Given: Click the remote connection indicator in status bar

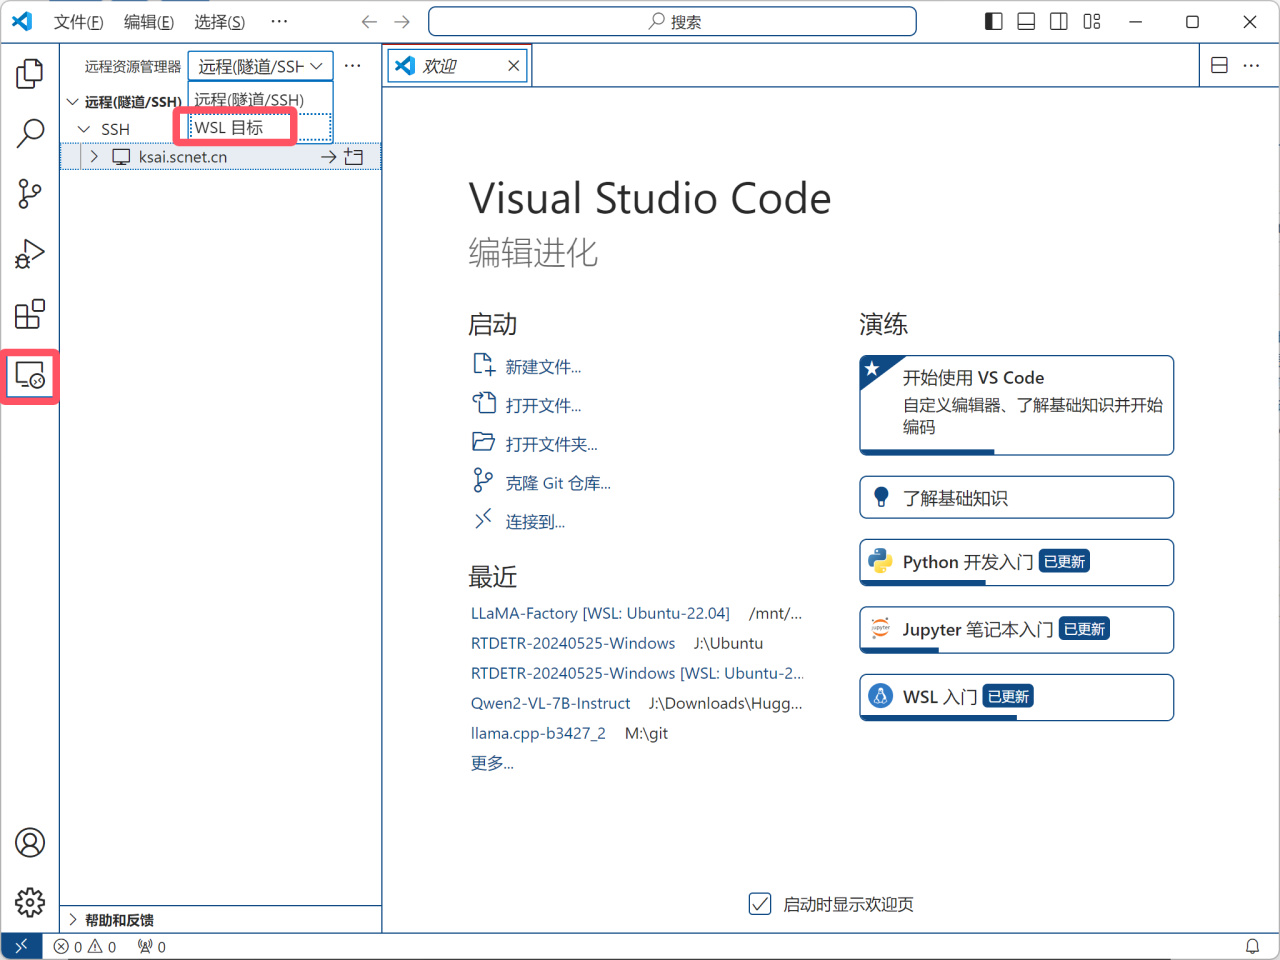Looking at the screenshot, I should (x=21, y=946).
